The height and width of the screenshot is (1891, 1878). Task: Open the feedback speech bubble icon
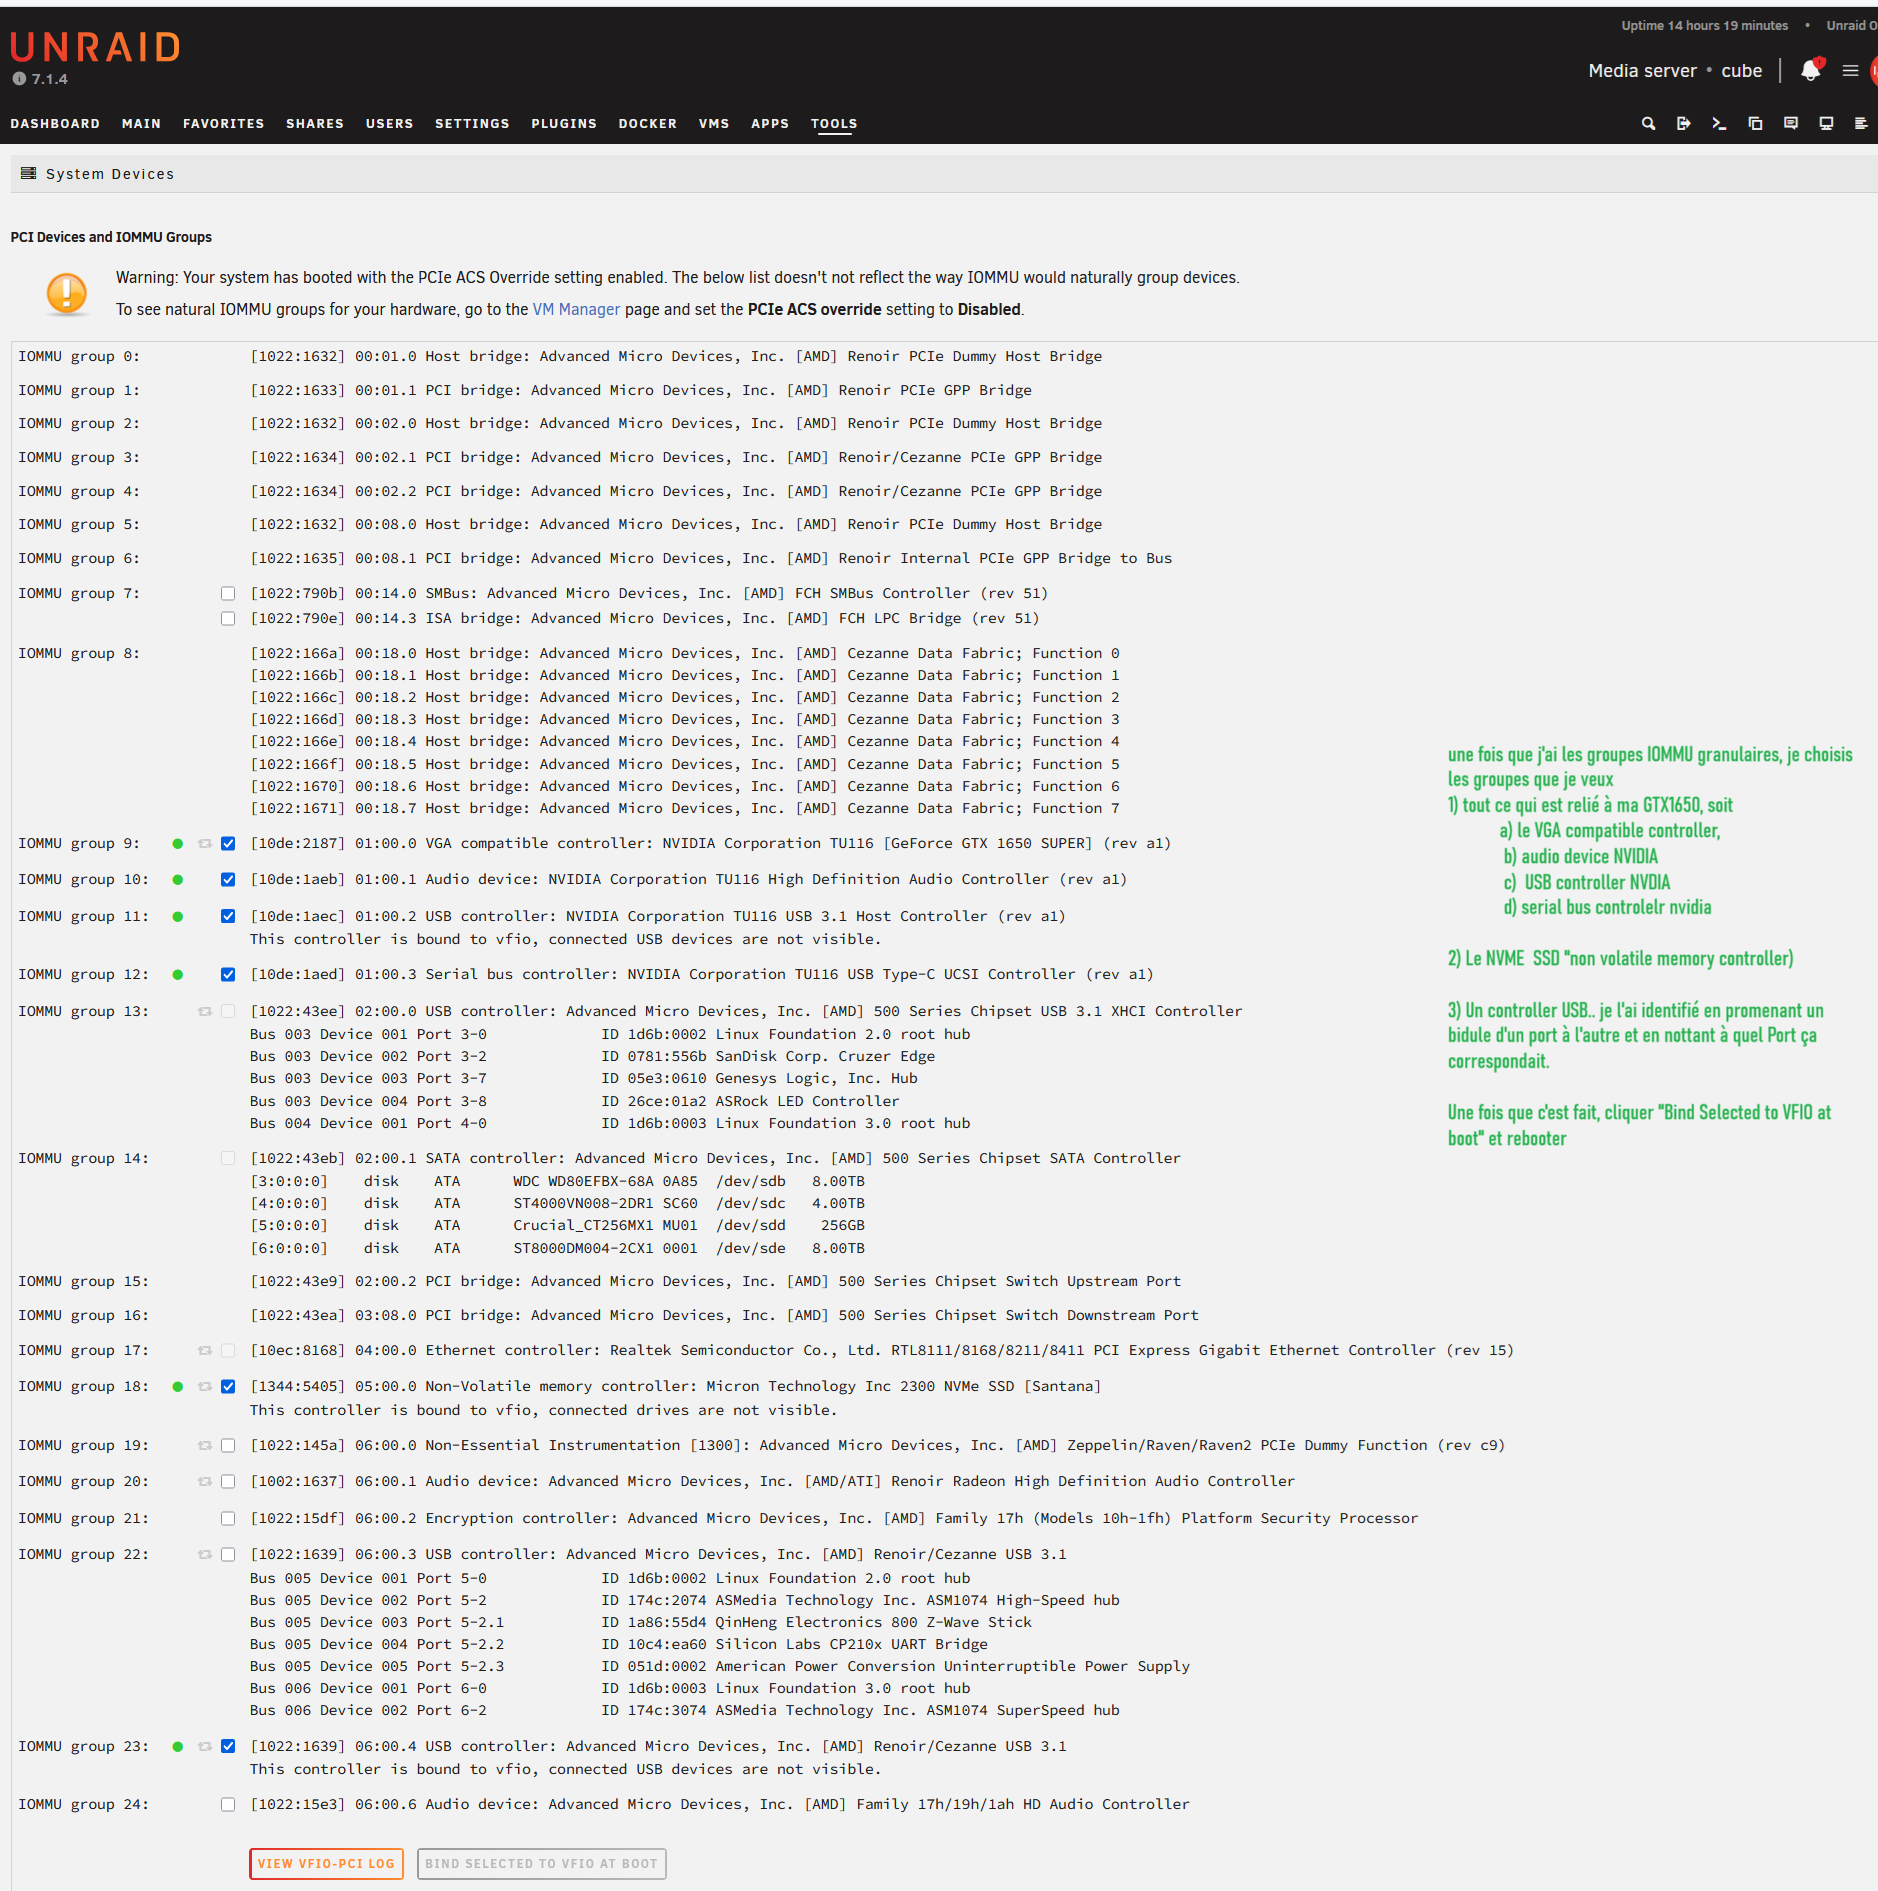1791,123
